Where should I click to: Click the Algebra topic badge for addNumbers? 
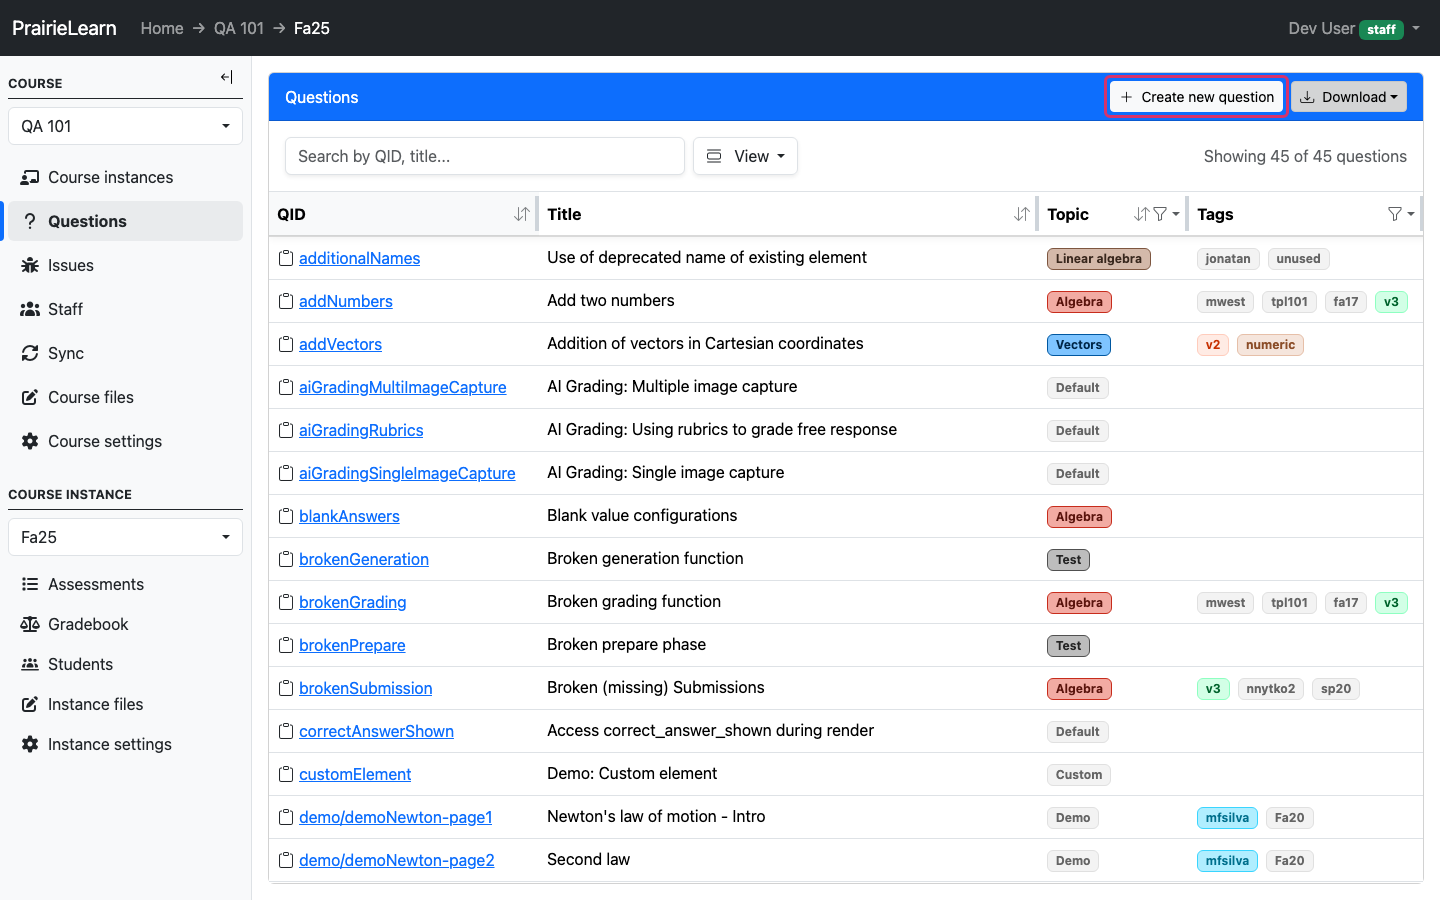[1079, 302]
